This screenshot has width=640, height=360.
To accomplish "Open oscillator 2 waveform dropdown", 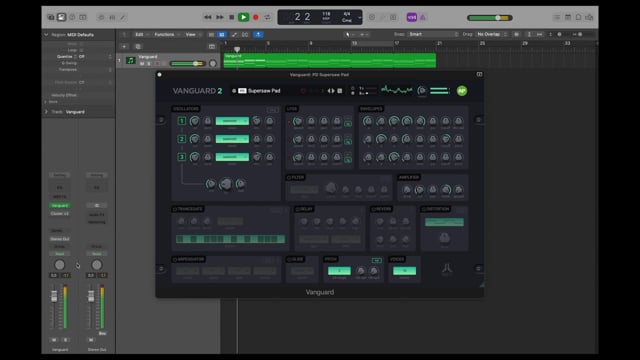I will pyautogui.click(x=232, y=139).
